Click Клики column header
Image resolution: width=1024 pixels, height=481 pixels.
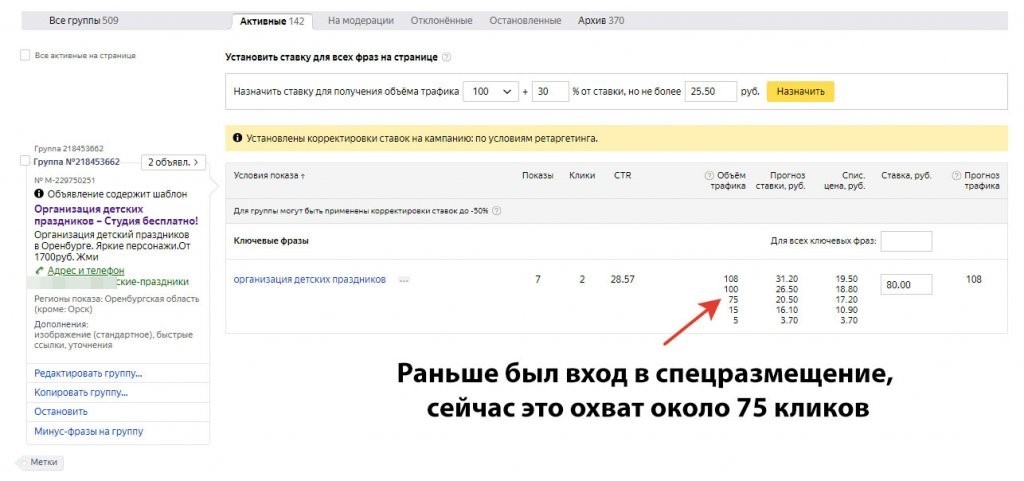[581, 176]
